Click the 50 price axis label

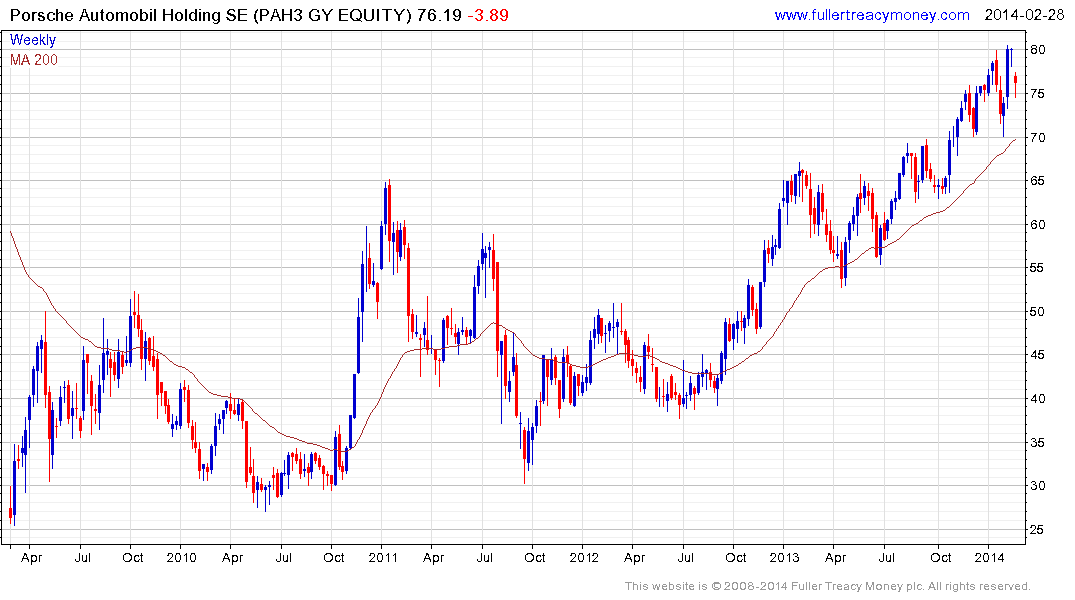click(1037, 311)
